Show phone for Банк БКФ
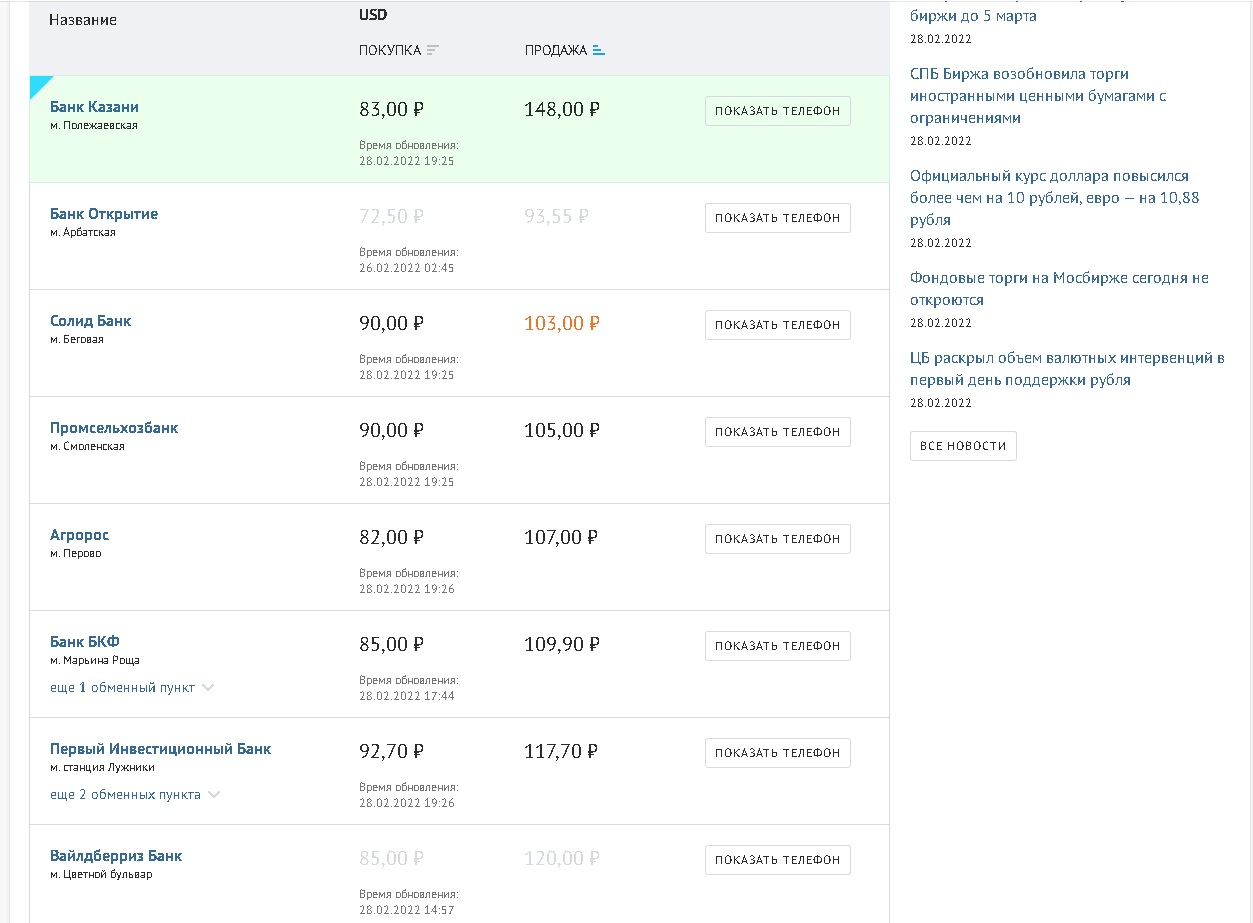 (777, 646)
